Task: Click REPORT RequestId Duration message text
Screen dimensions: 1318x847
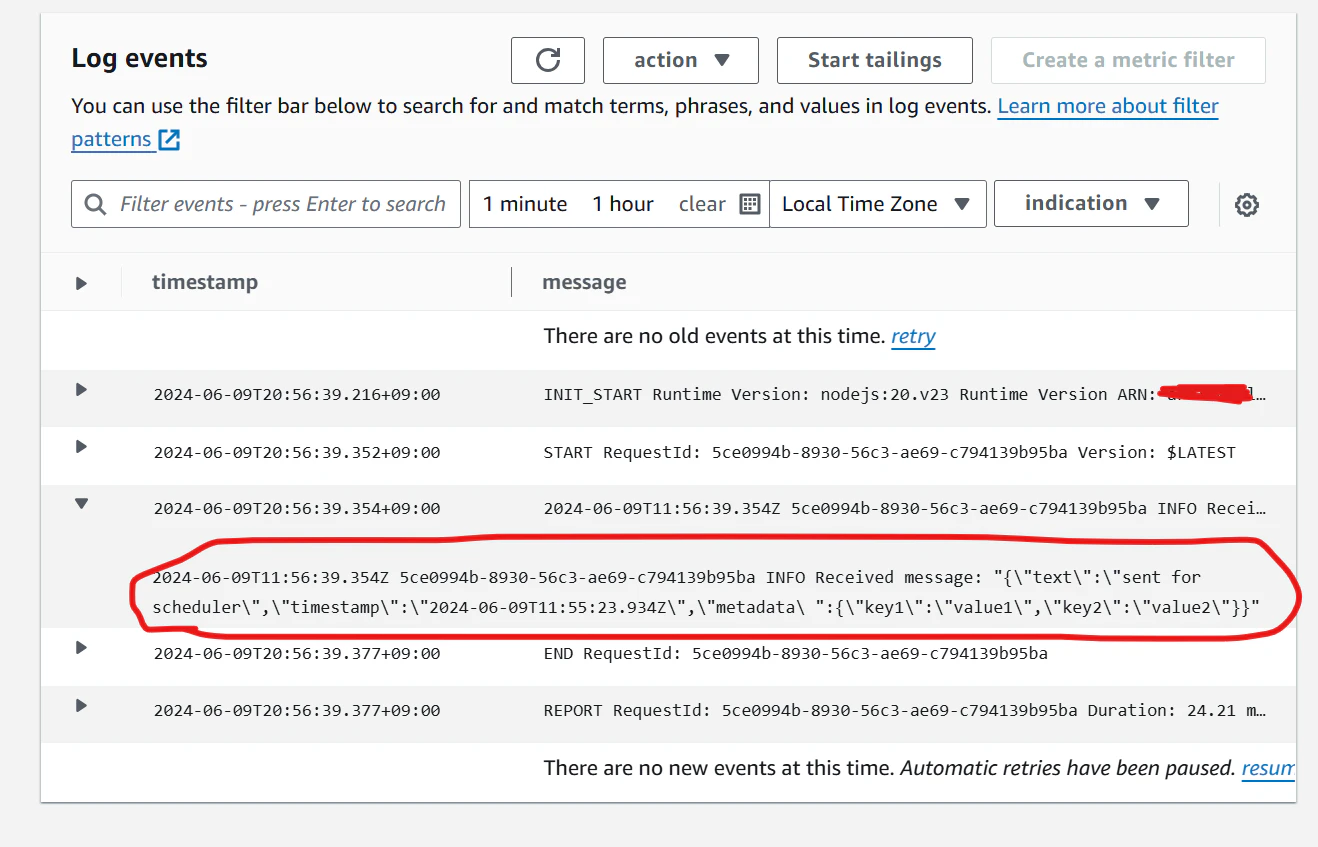Action: (905, 711)
